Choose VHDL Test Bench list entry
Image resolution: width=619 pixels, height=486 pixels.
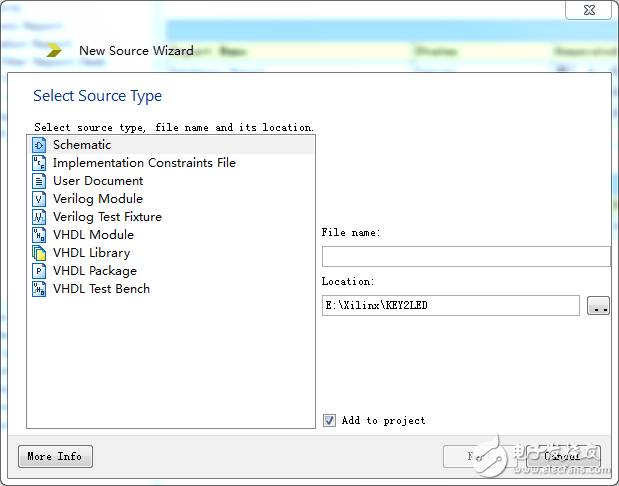[101, 289]
